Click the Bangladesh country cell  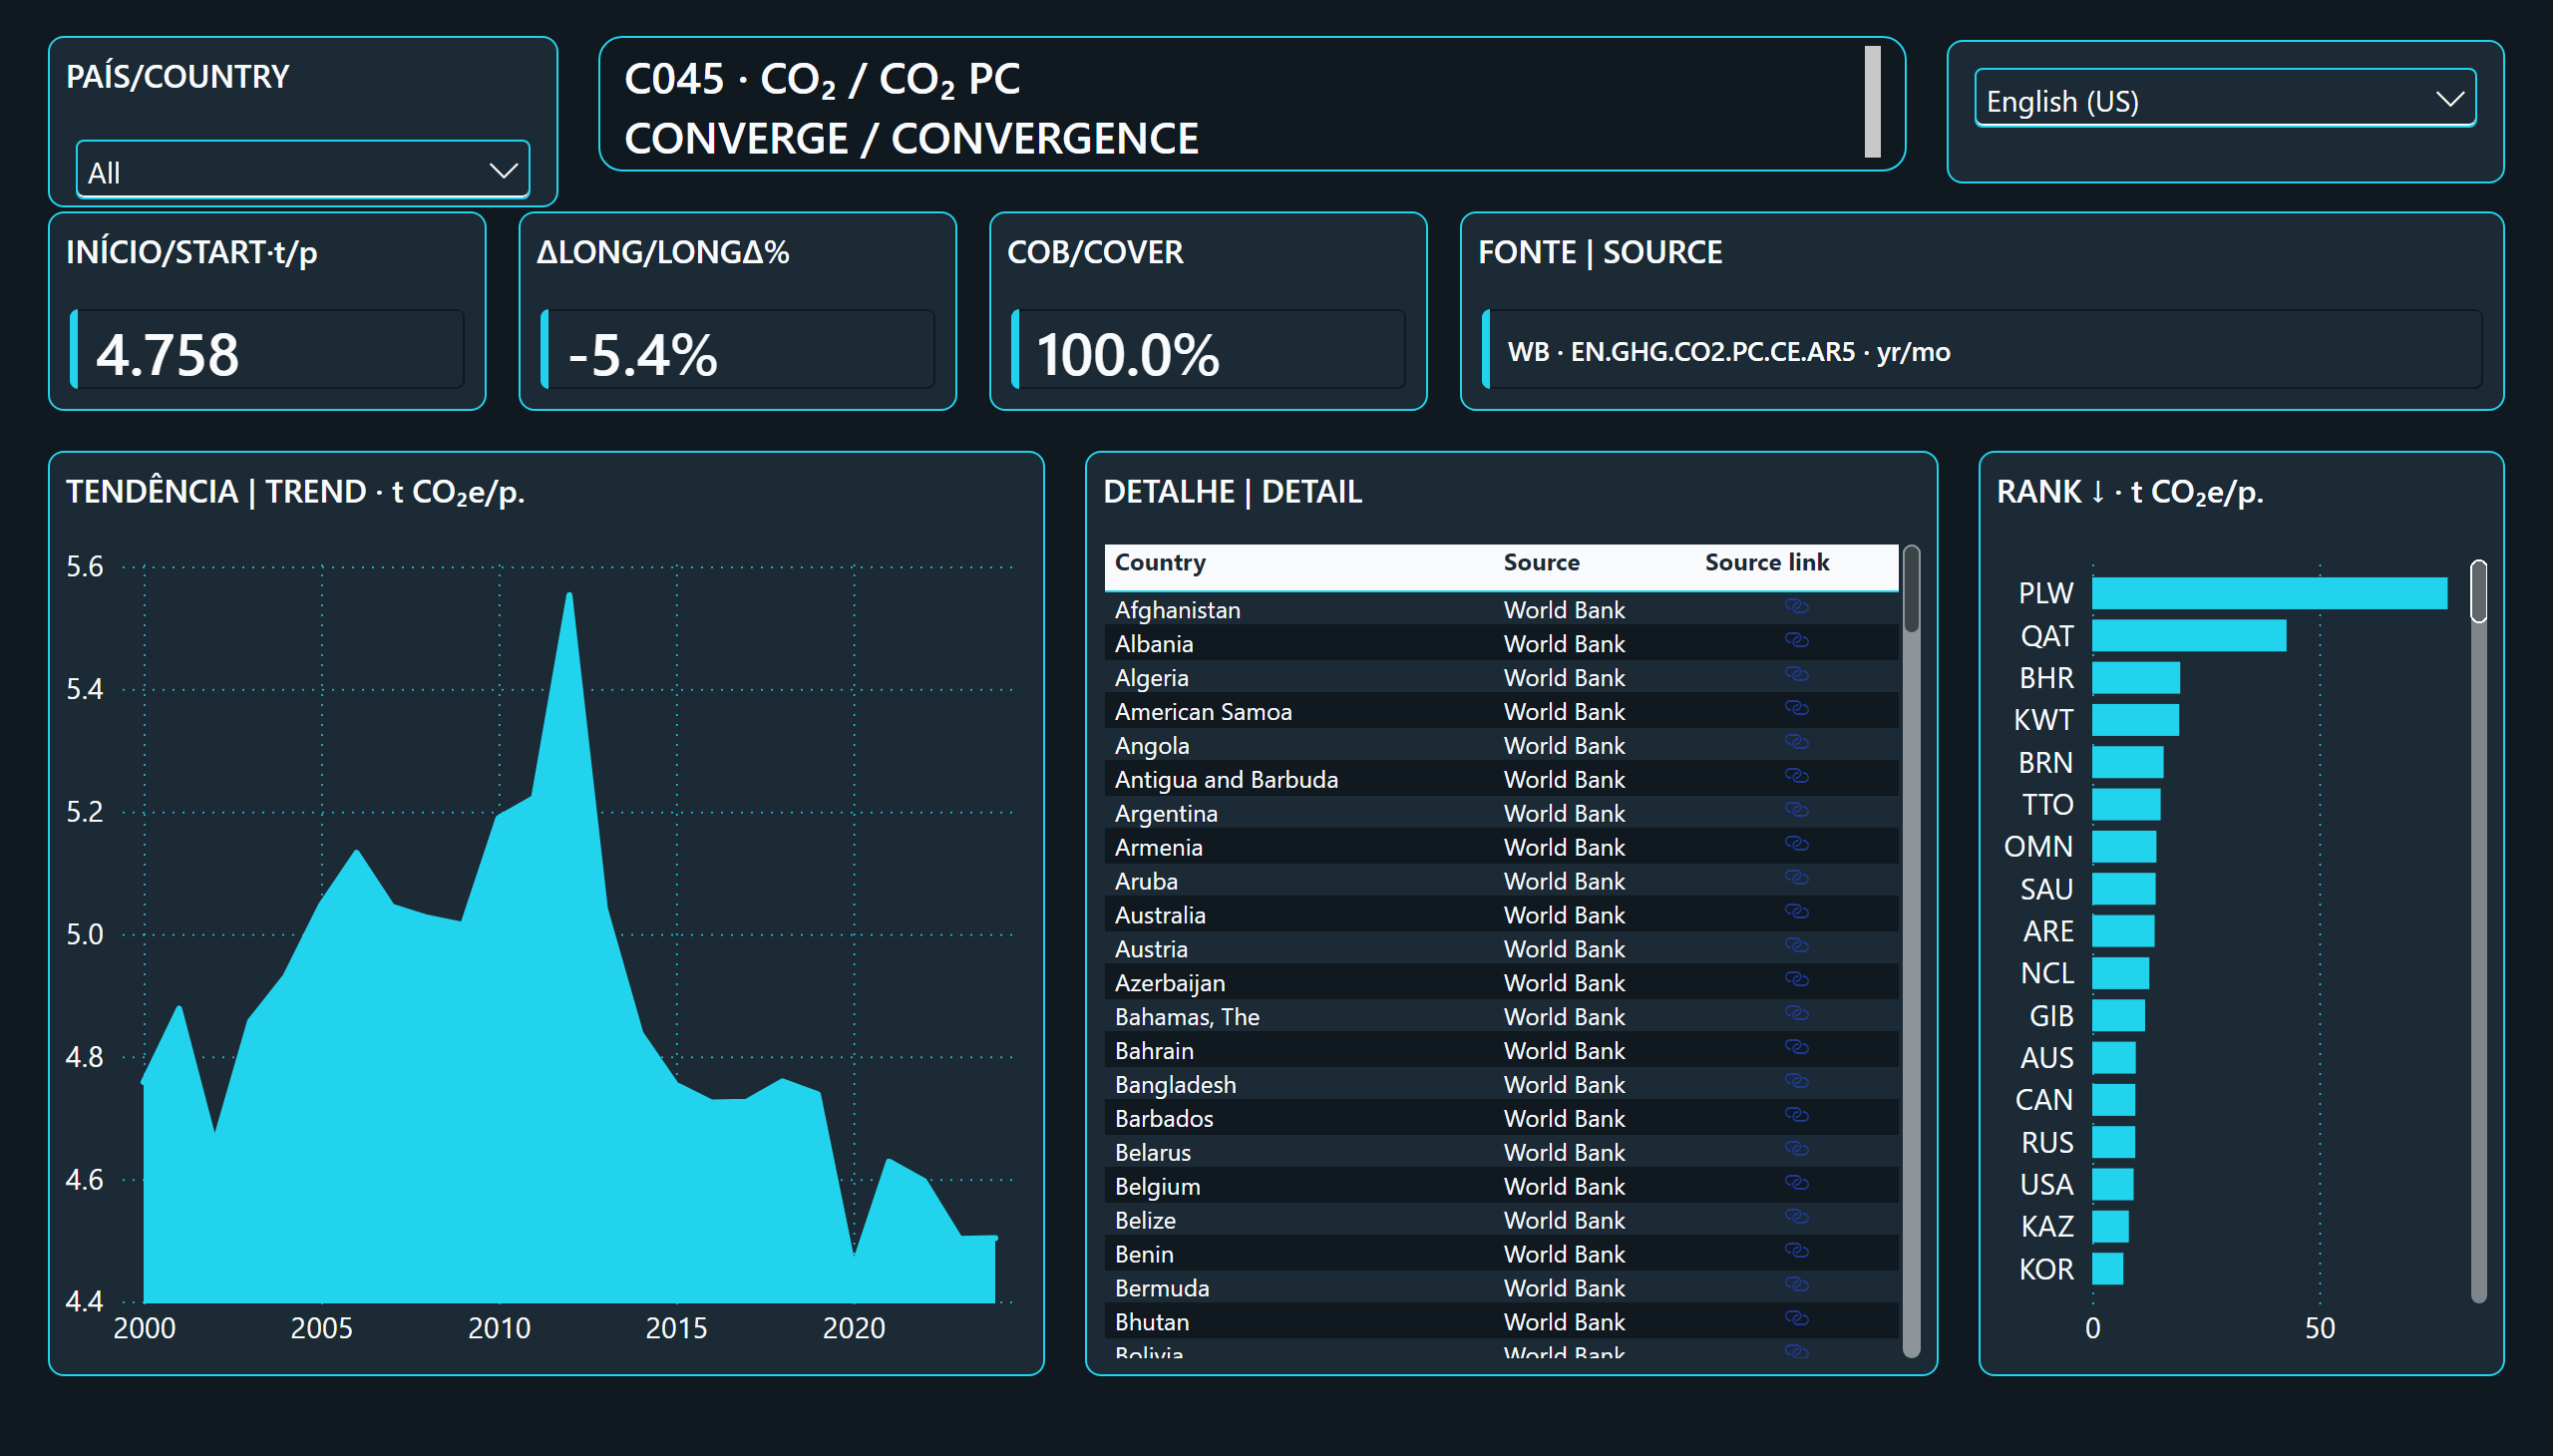coord(1175,1085)
